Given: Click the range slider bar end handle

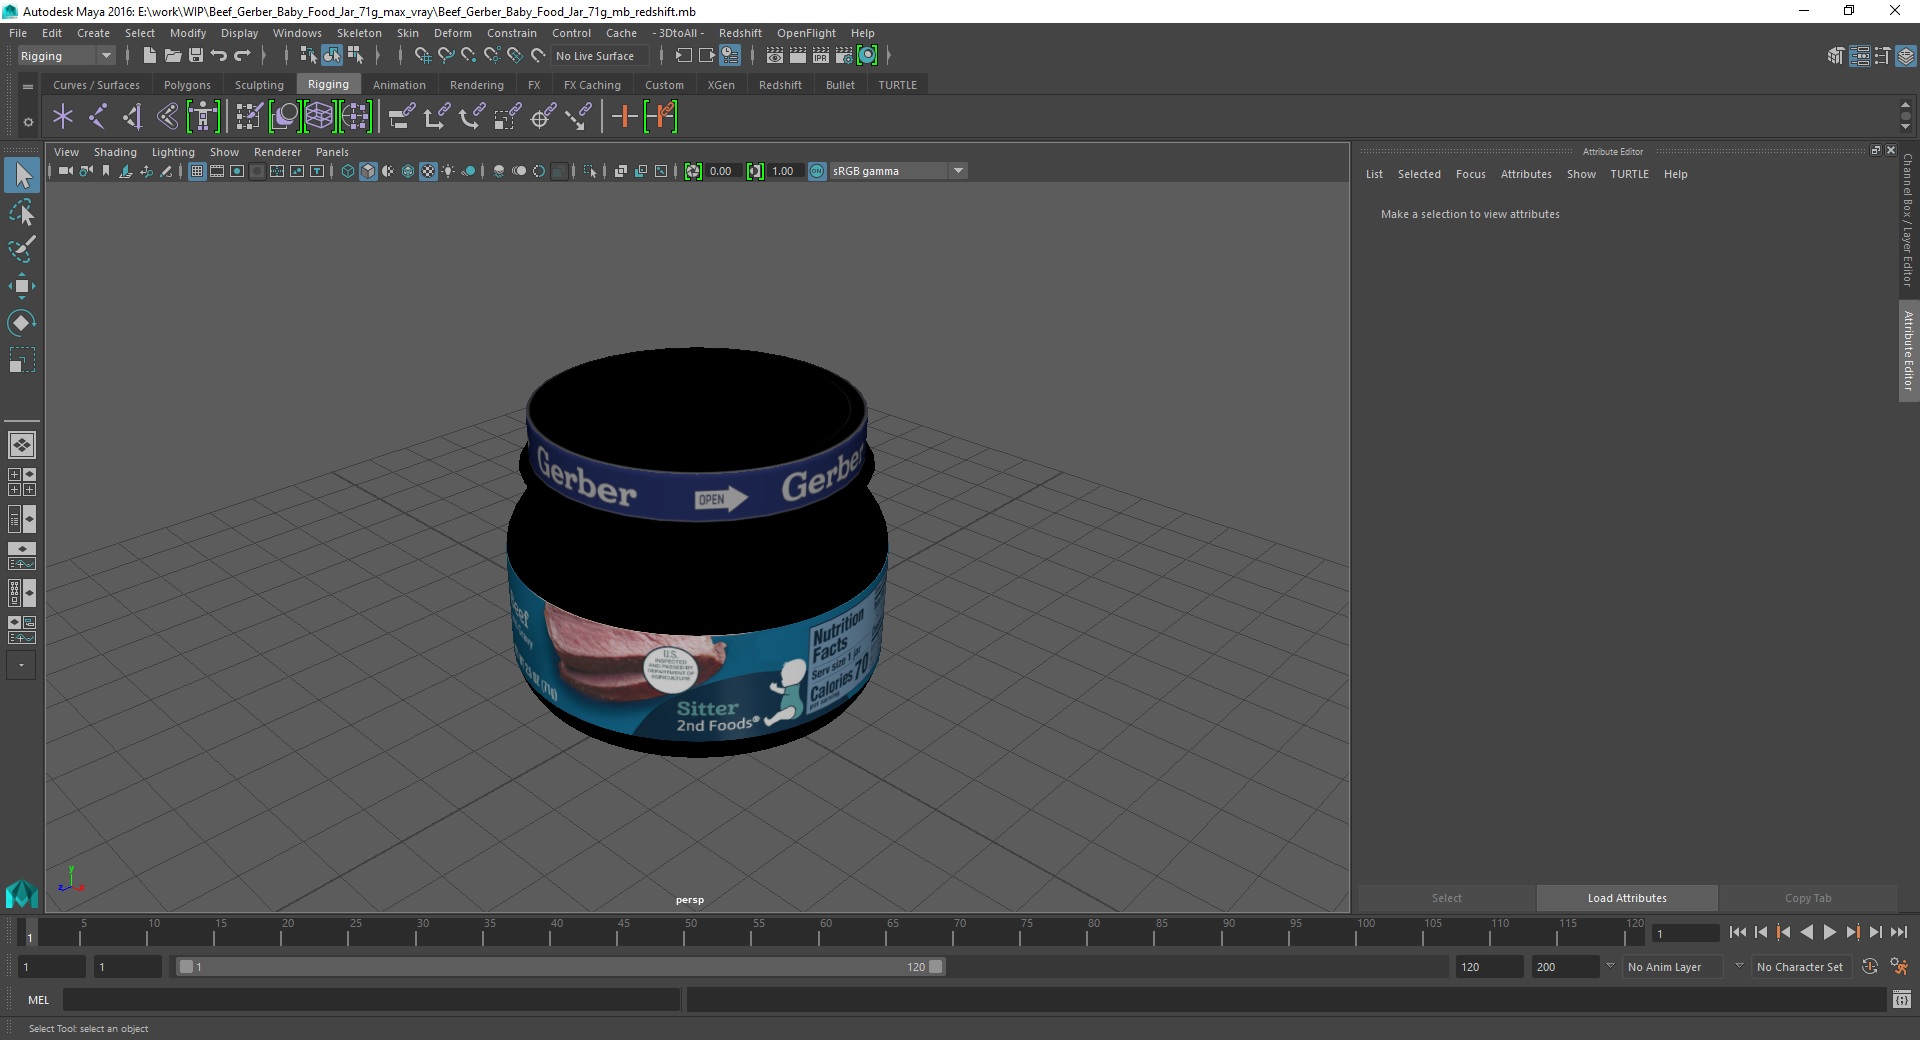Looking at the screenshot, I should pyautogui.click(x=936, y=967).
